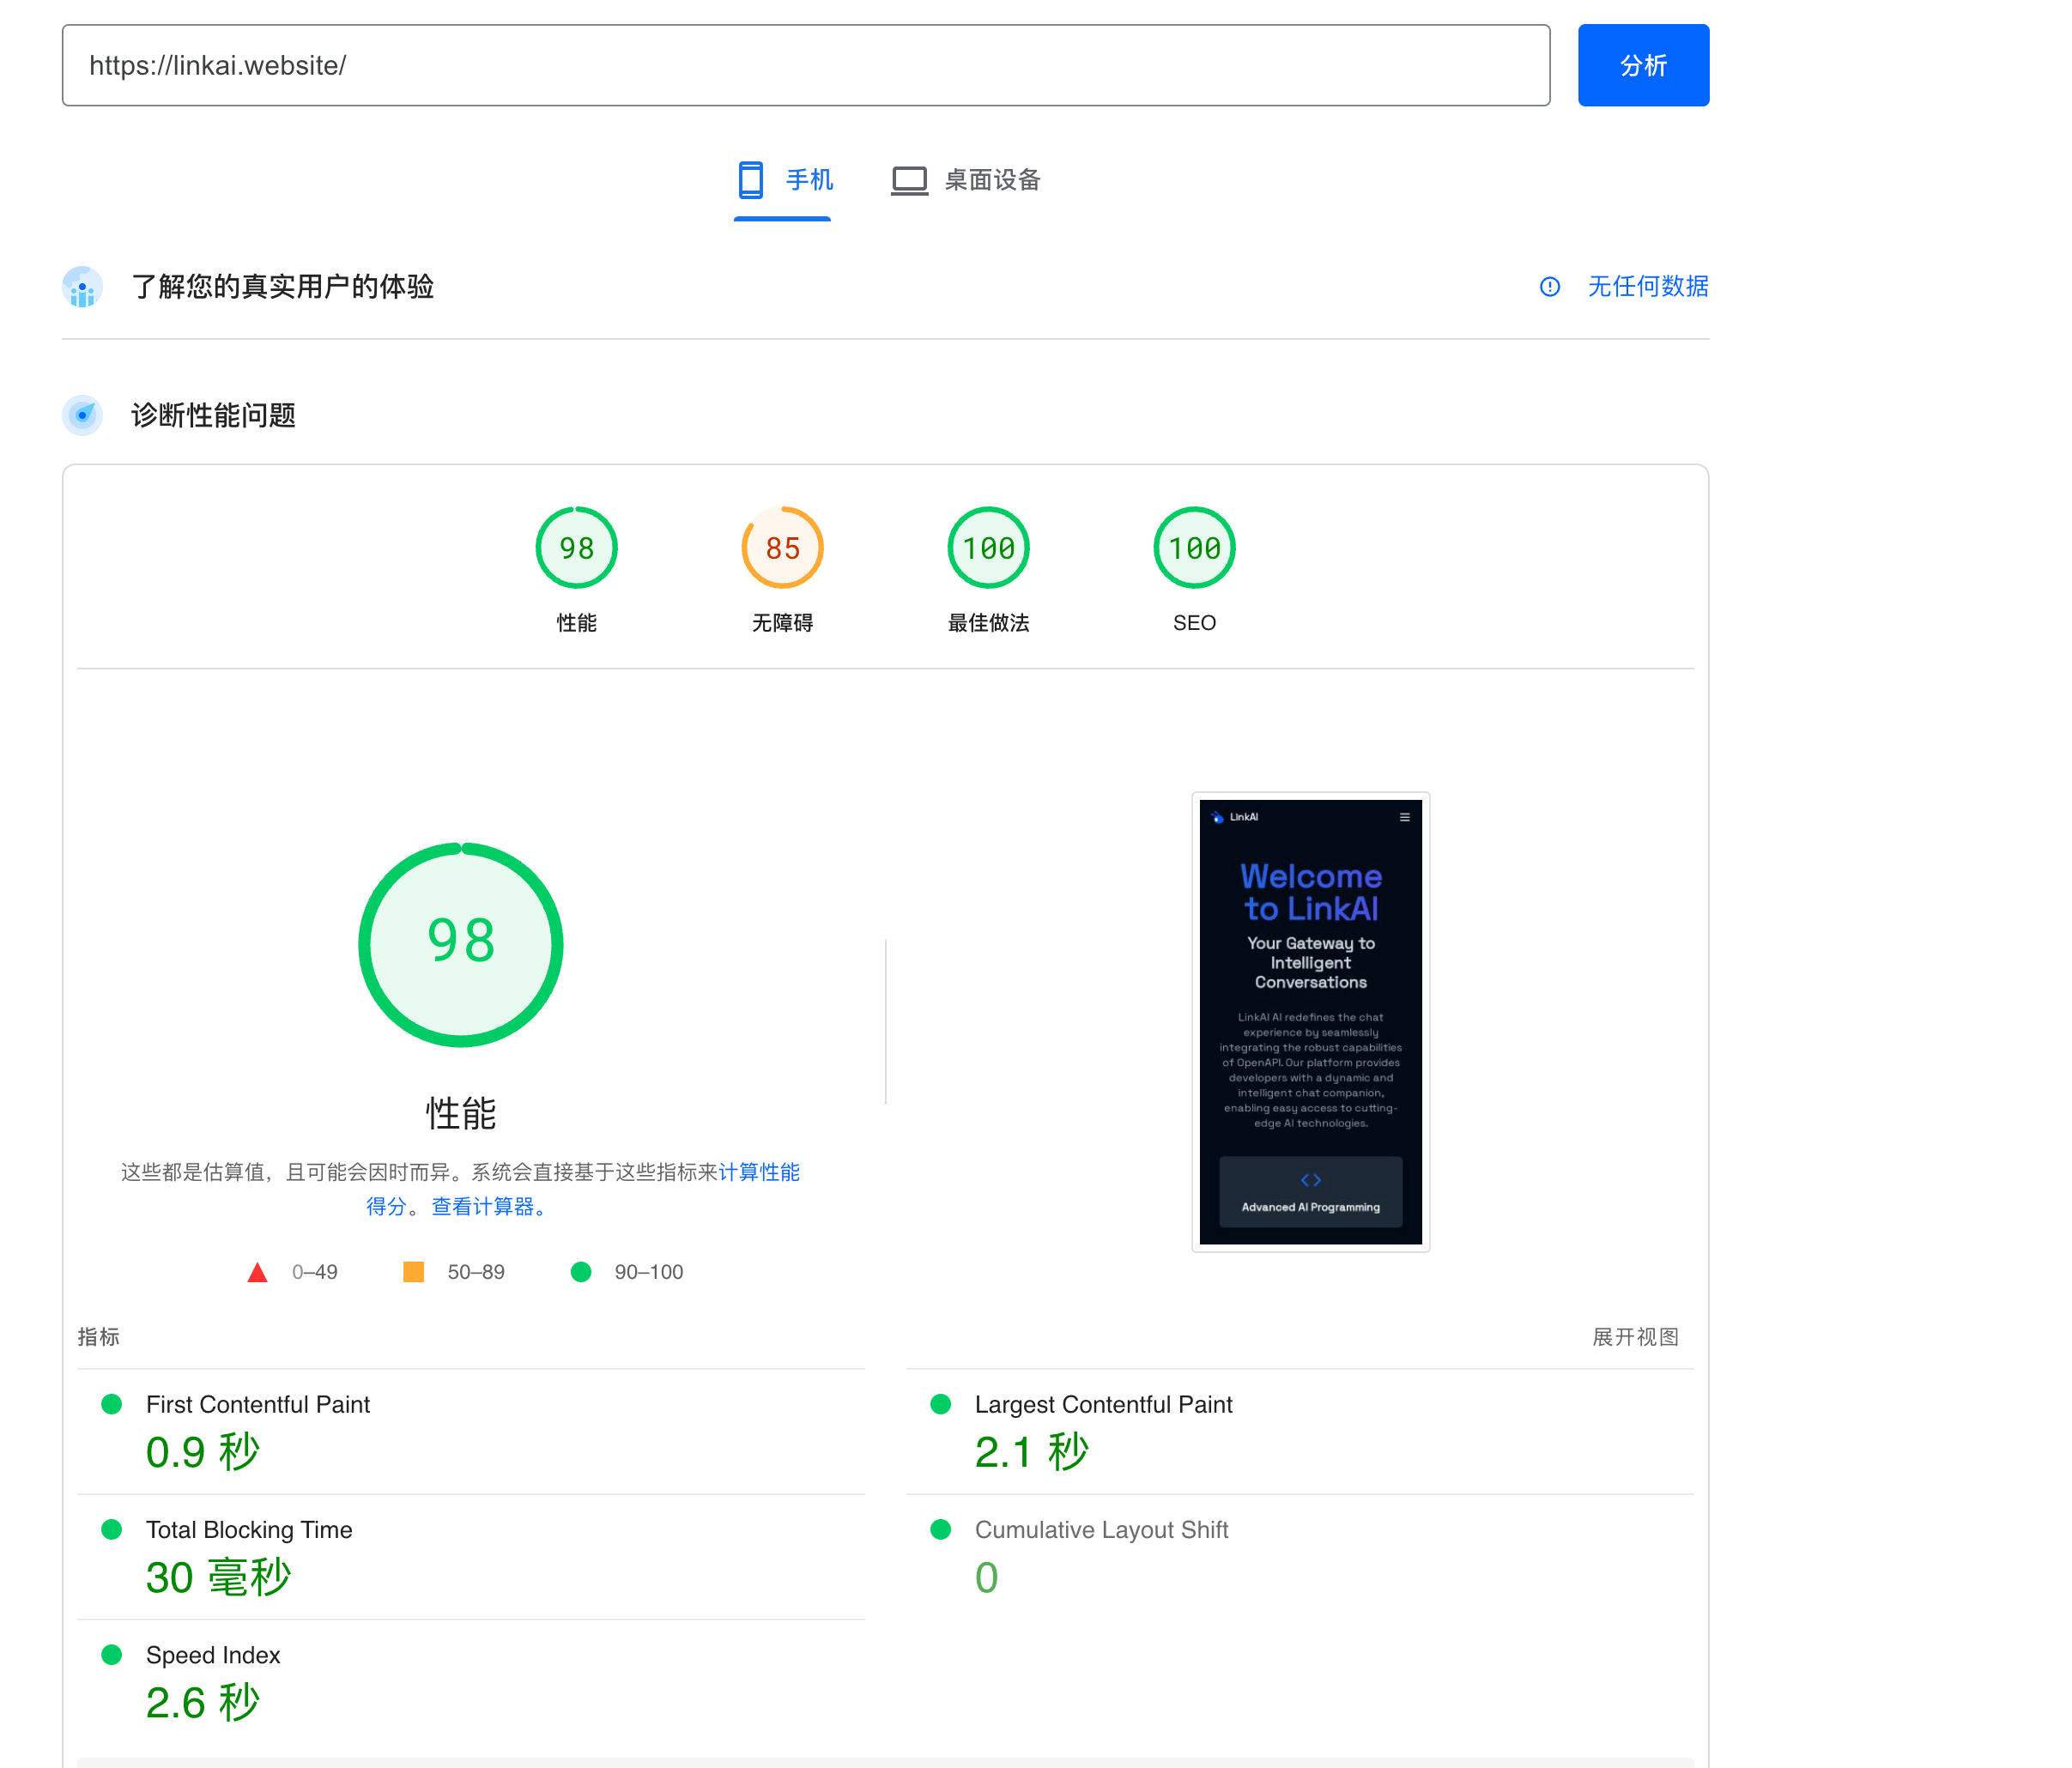Click the info icon beside 无任何数据

[1549, 287]
